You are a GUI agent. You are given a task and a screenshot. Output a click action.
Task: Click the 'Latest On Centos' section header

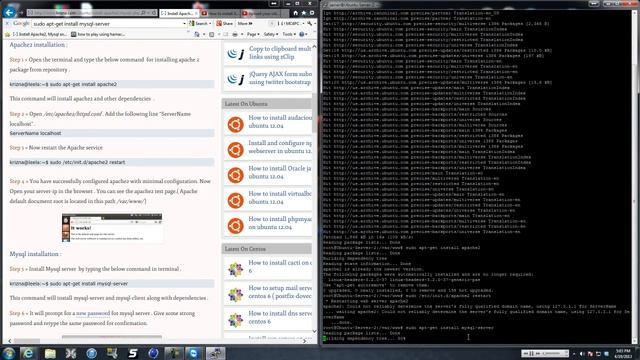[x=267, y=249]
